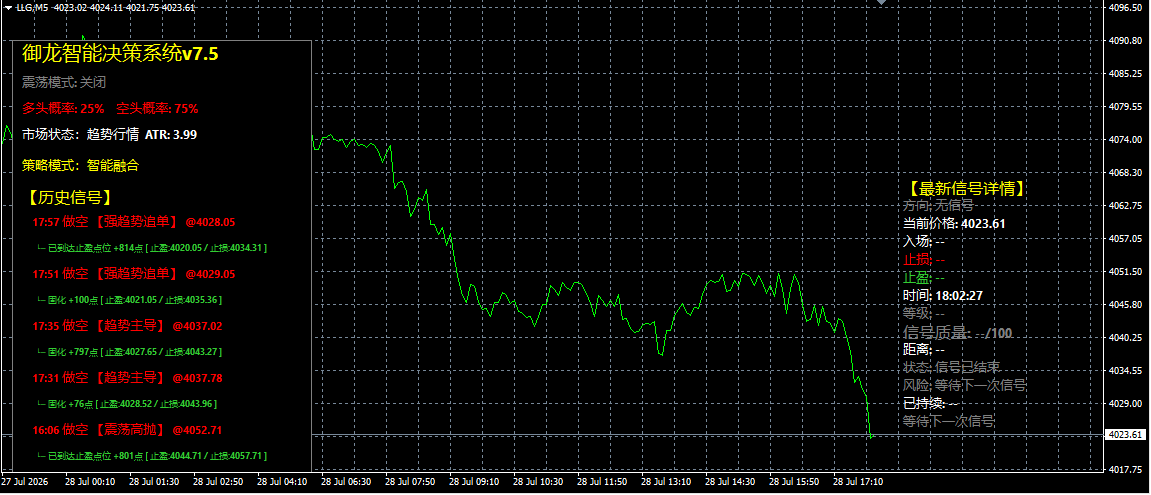Click the 信号质量: --/100 line
Image resolution: width=1151 pixels, height=495 pixels.
957,333
